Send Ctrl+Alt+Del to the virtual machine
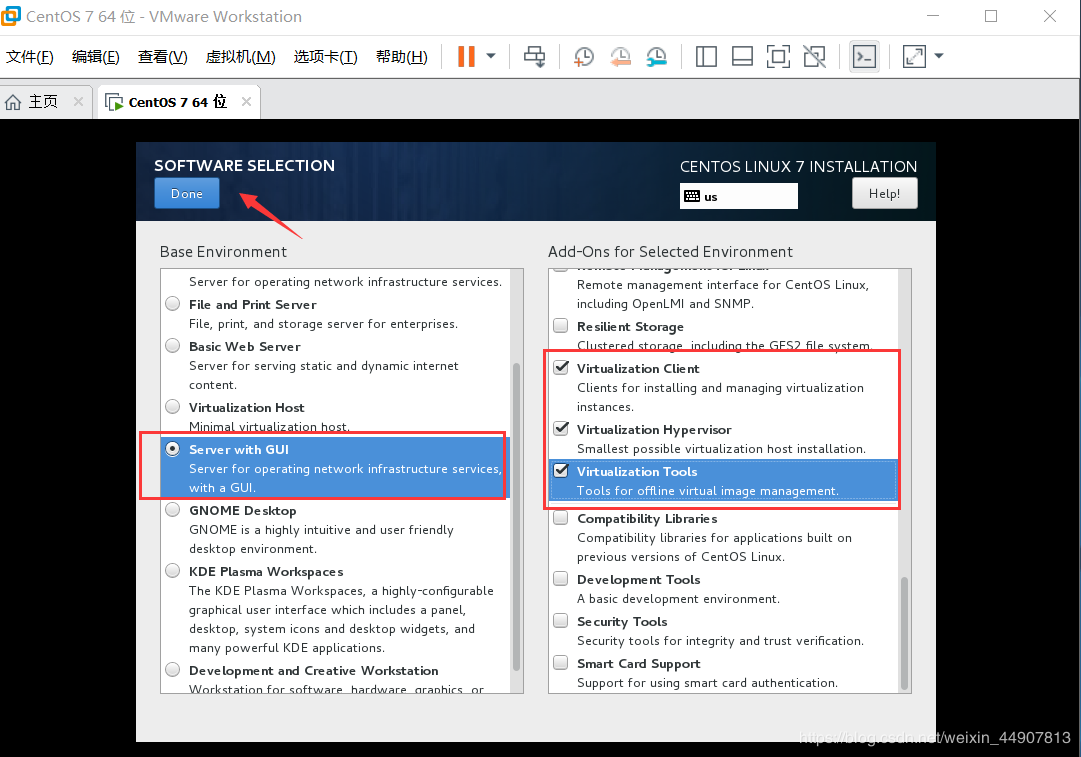This screenshot has height=757, width=1081. click(x=534, y=57)
